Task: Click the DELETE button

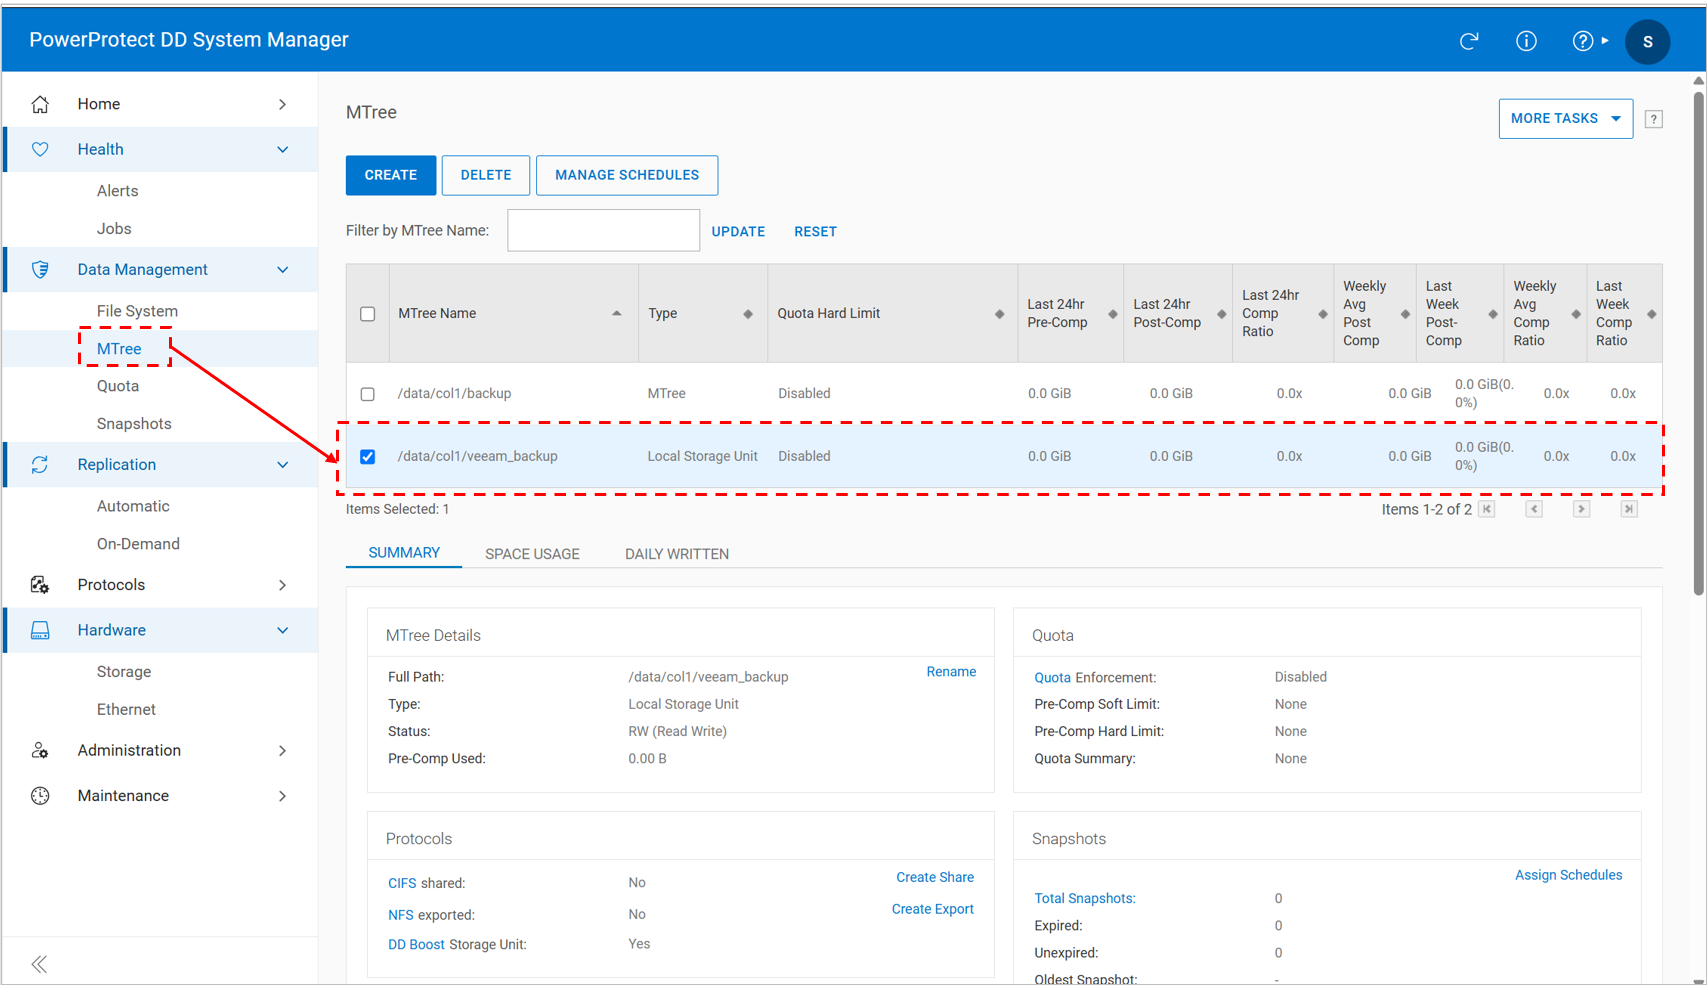Action: 486,175
